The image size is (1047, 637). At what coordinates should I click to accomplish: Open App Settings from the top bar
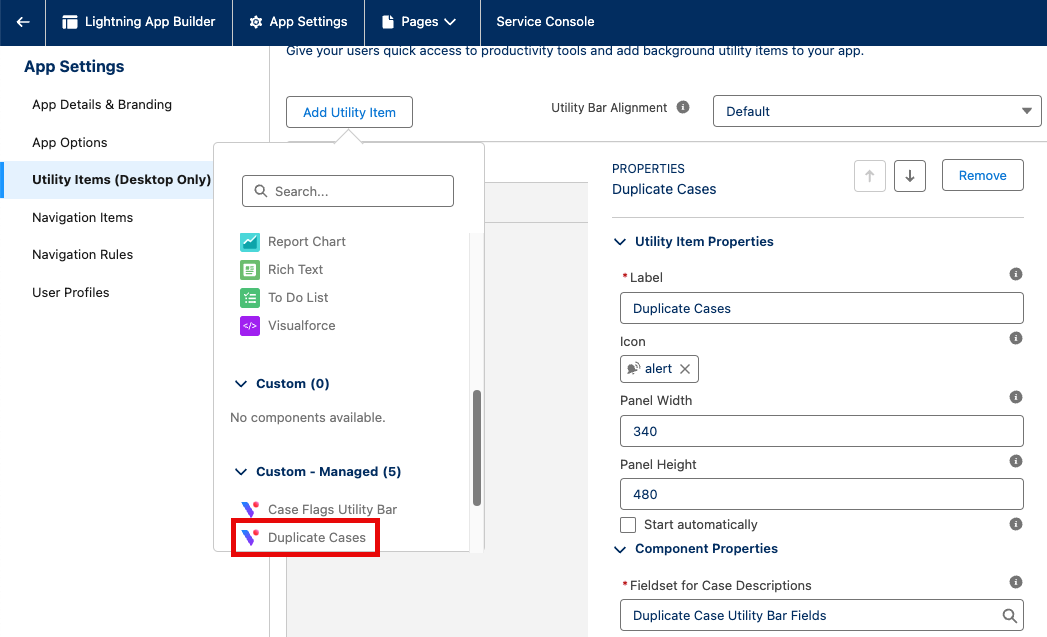pyautogui.click(x=298, y=22)
